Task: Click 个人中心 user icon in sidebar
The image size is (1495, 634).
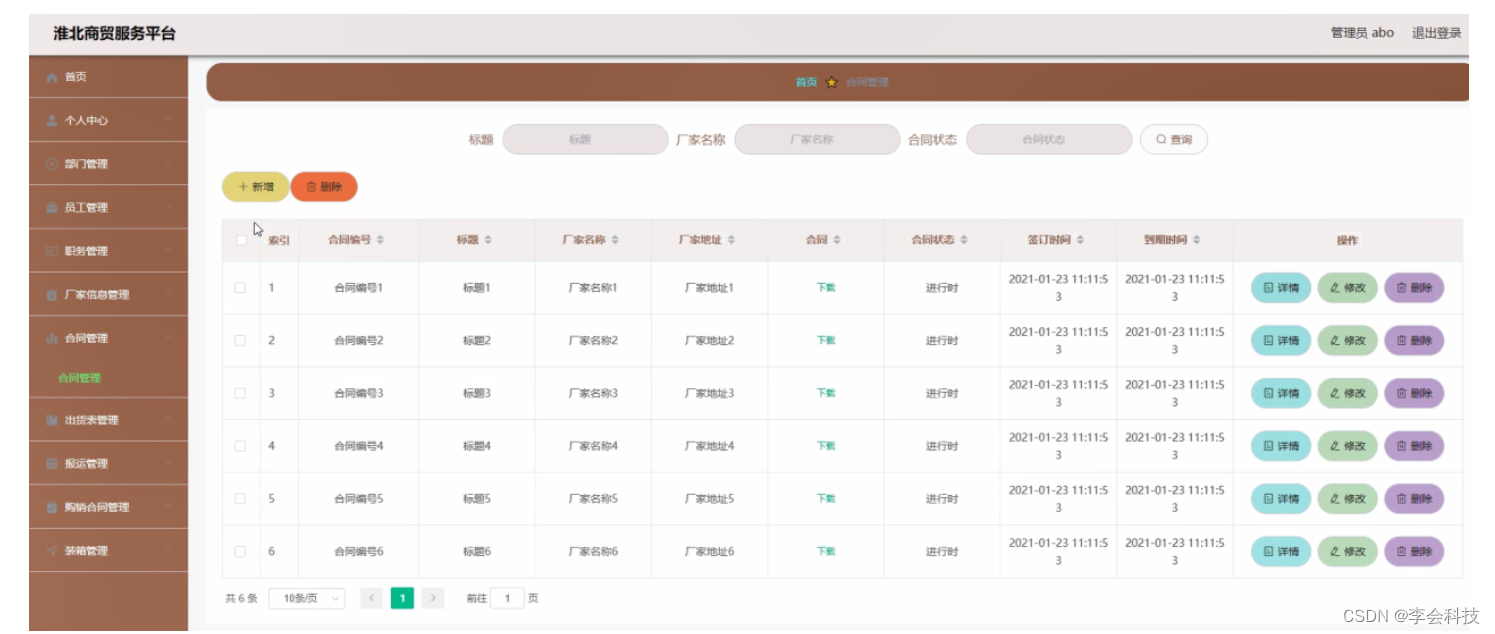Action: 52,120
